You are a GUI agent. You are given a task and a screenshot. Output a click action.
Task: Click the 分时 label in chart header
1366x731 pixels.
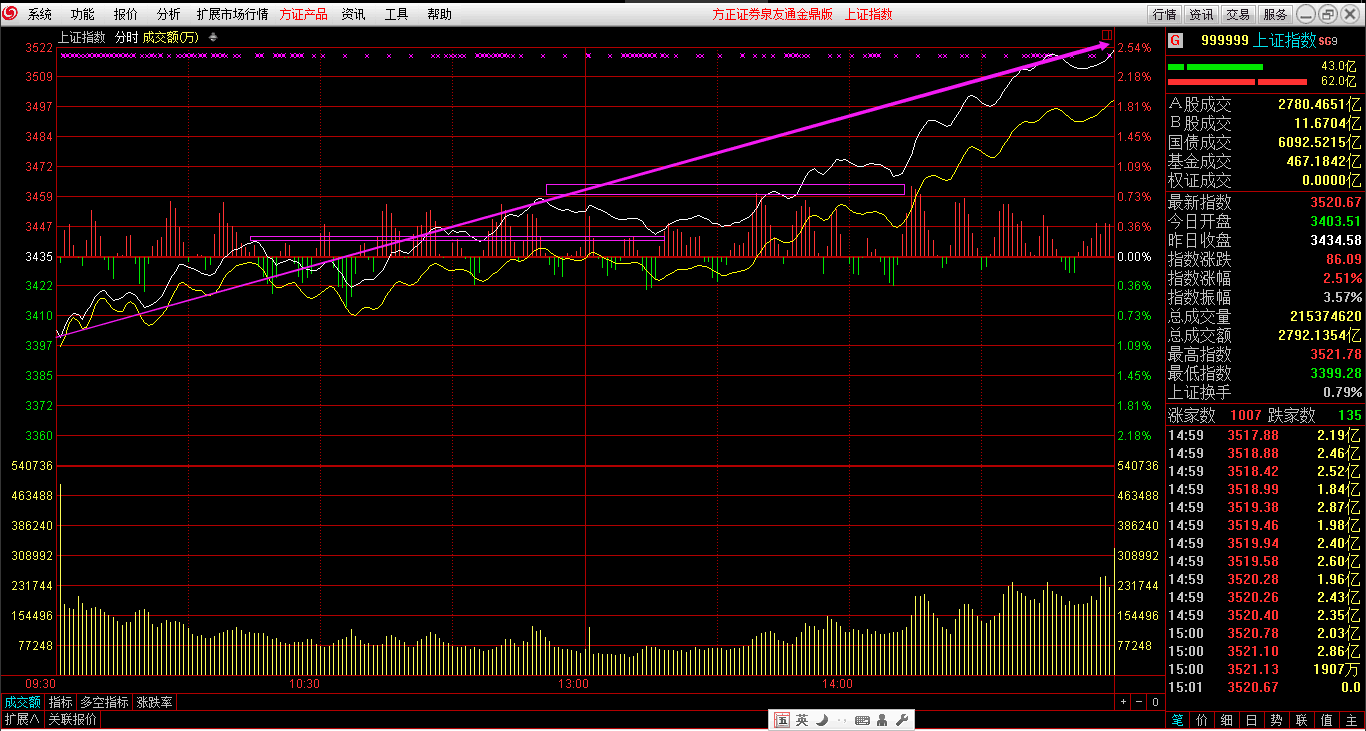[126, 37]
